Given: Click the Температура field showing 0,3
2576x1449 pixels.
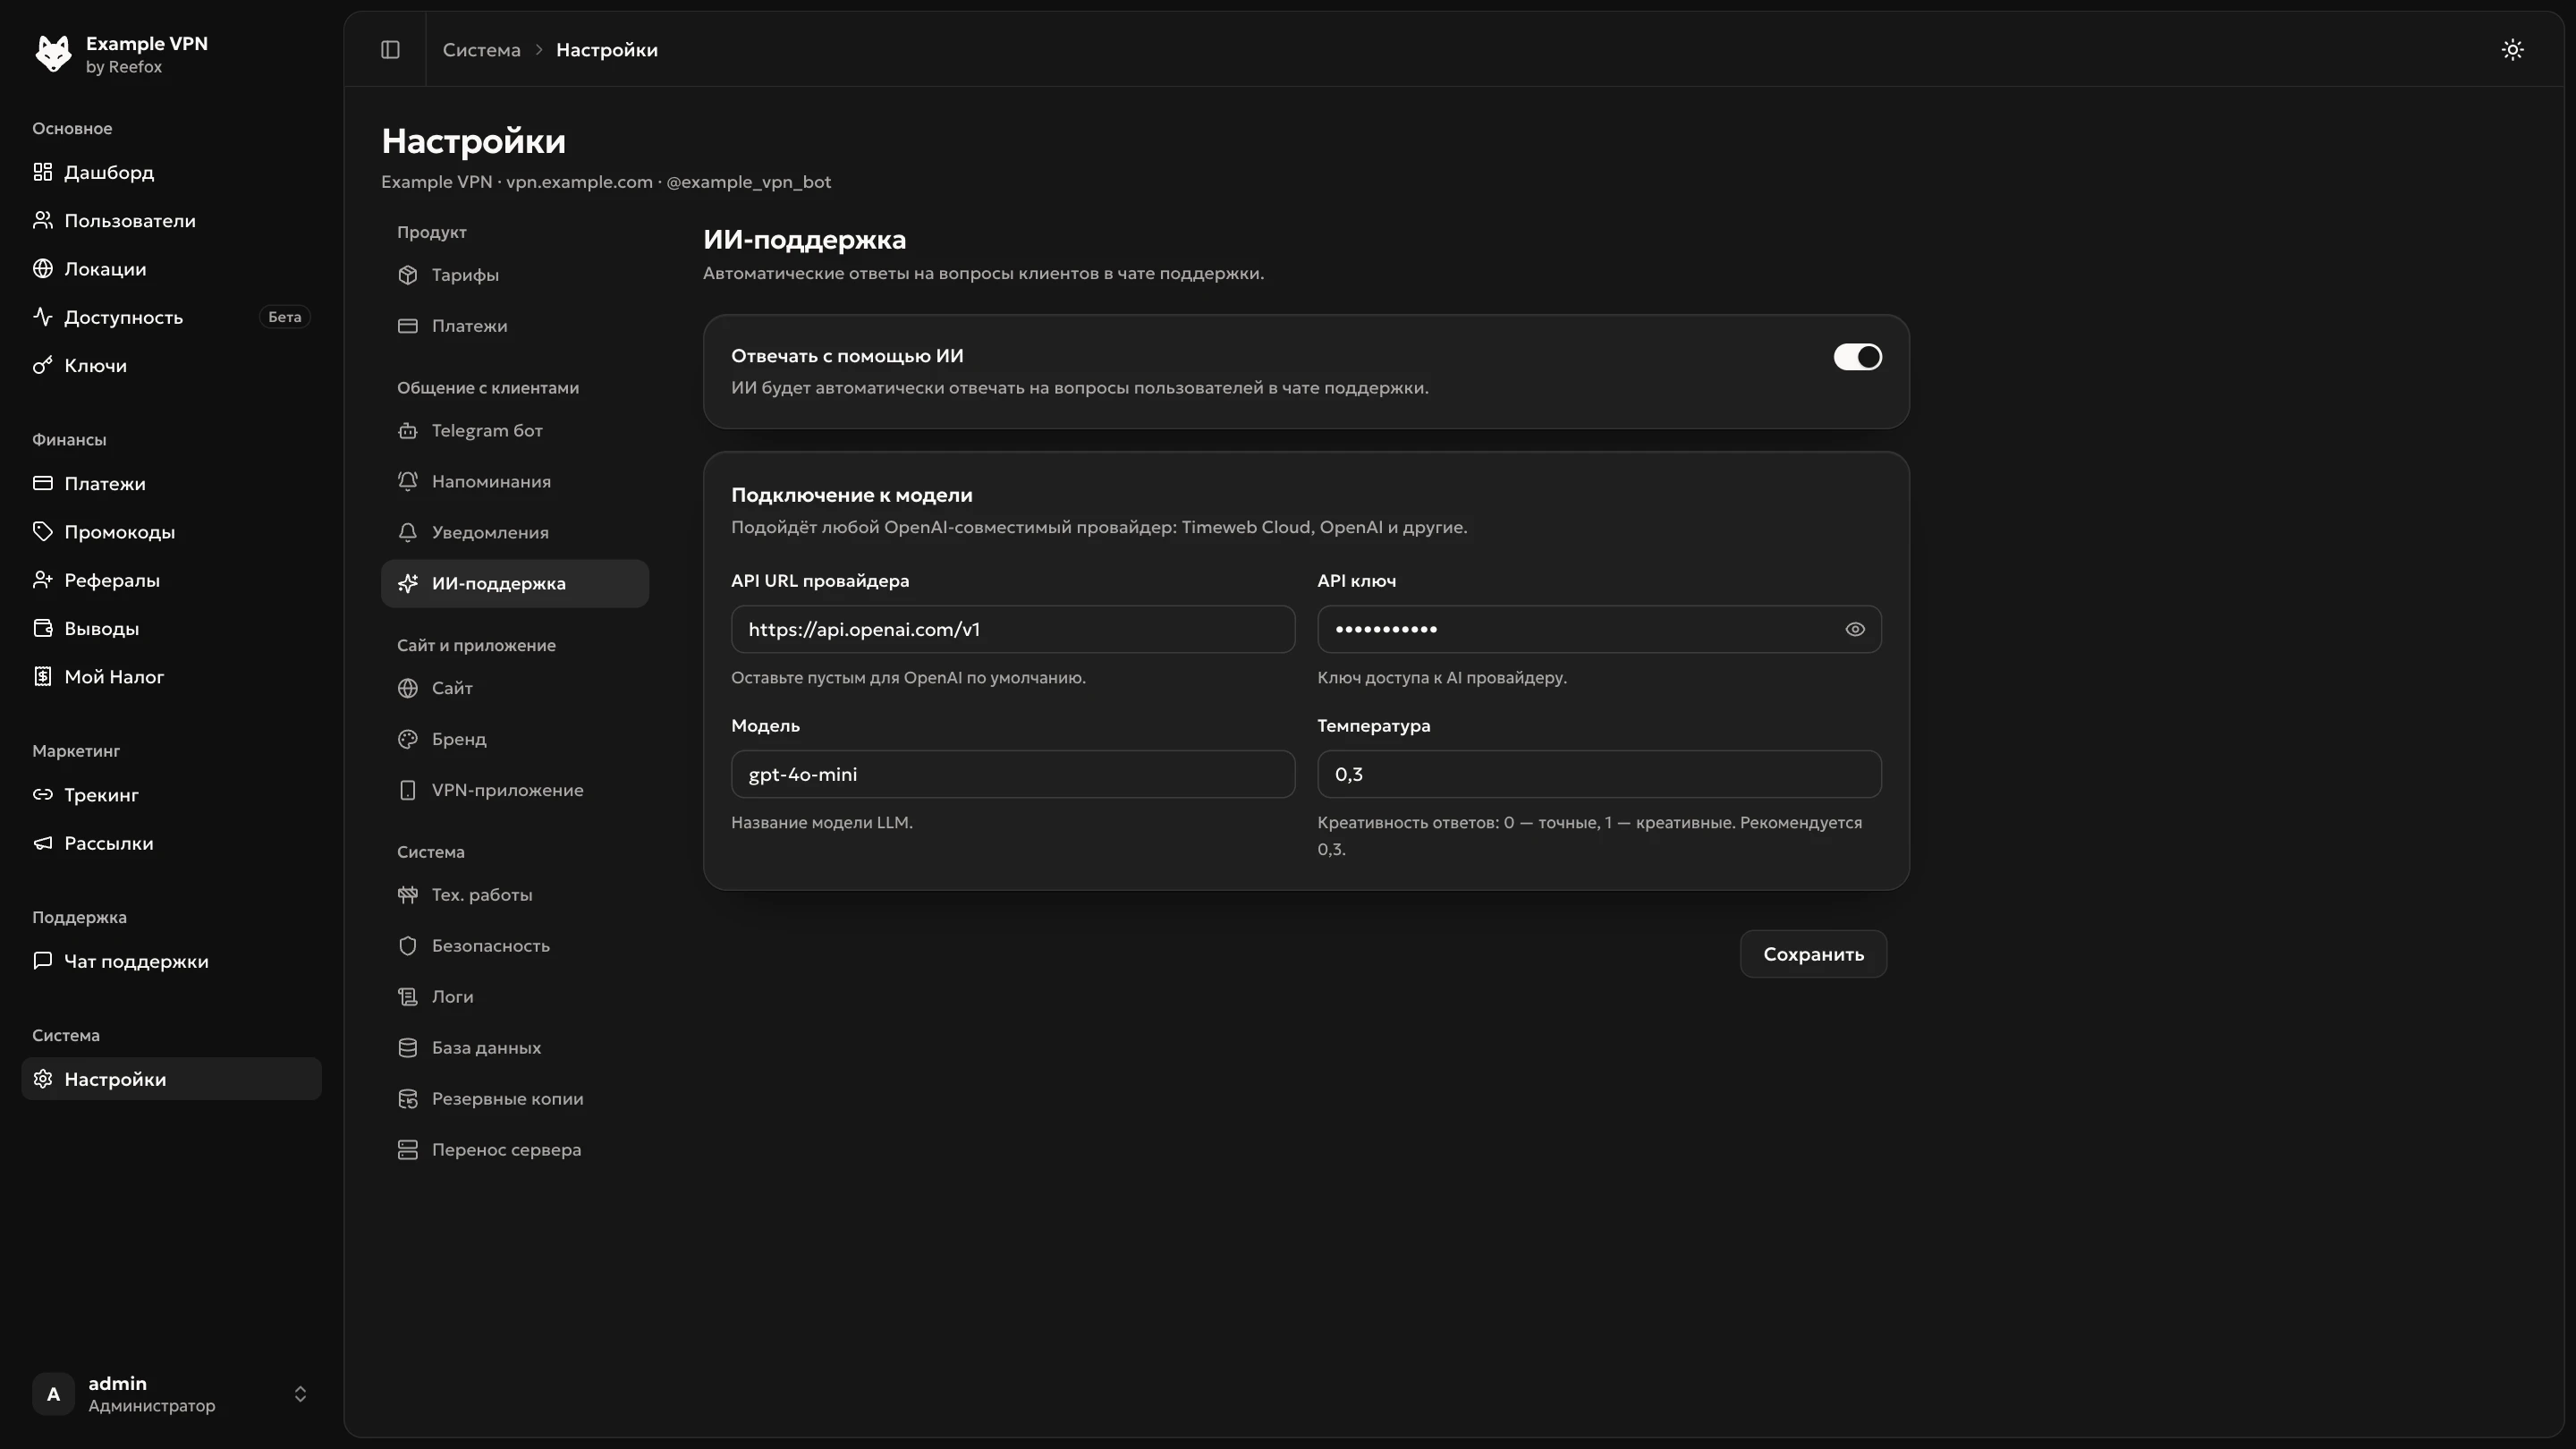Looking at the screenshot, I should 1599,774.
